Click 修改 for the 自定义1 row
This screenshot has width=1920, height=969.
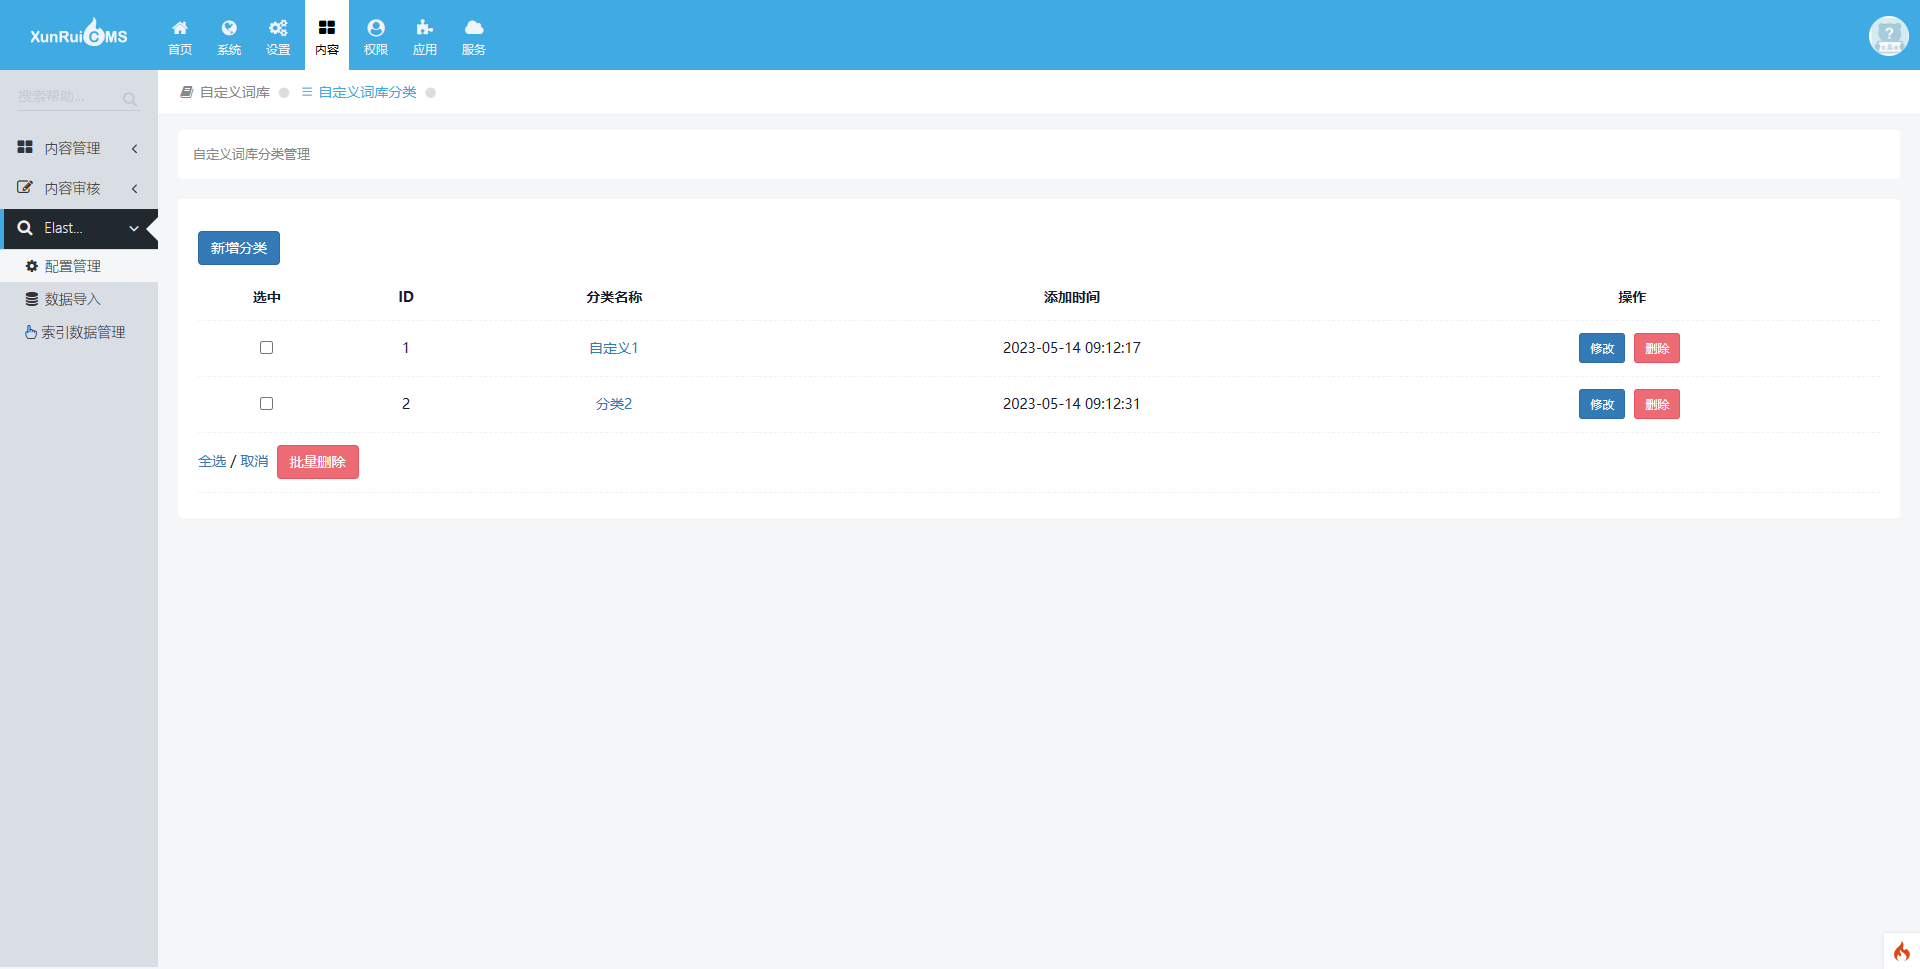pos(1602,348)
